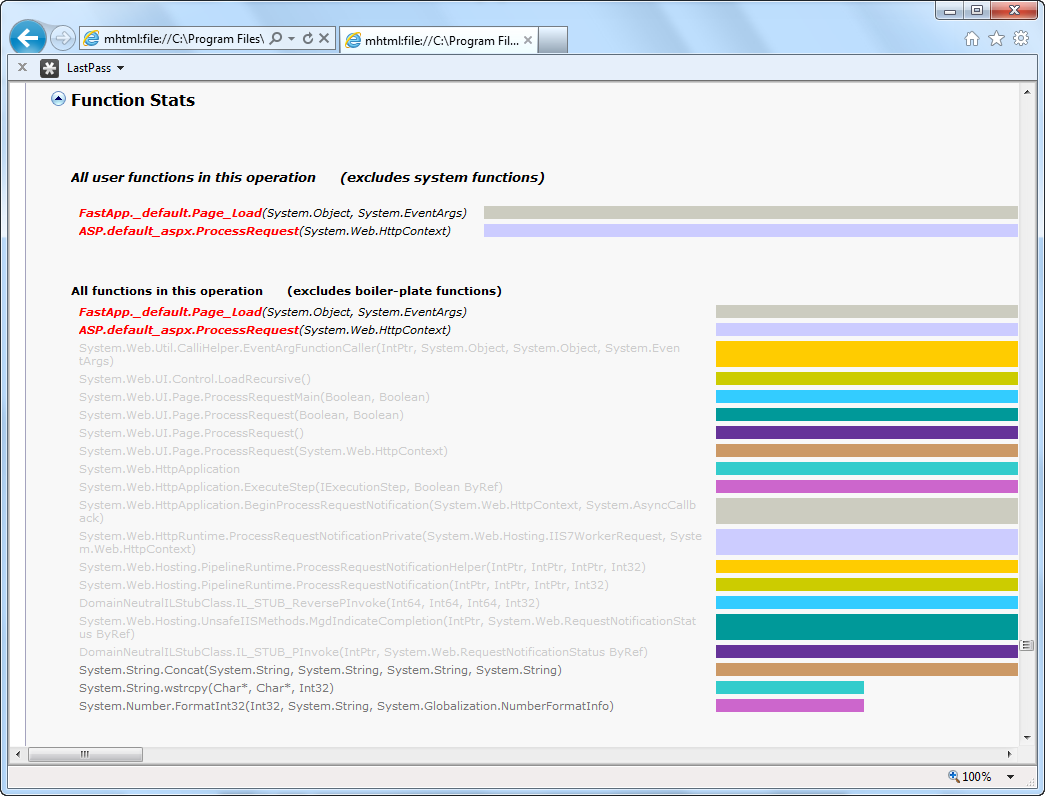Image resolution: width=1045 pixels, height=796 pixels.
Task: Open the browser Home page
Action: tap(971, 36)
